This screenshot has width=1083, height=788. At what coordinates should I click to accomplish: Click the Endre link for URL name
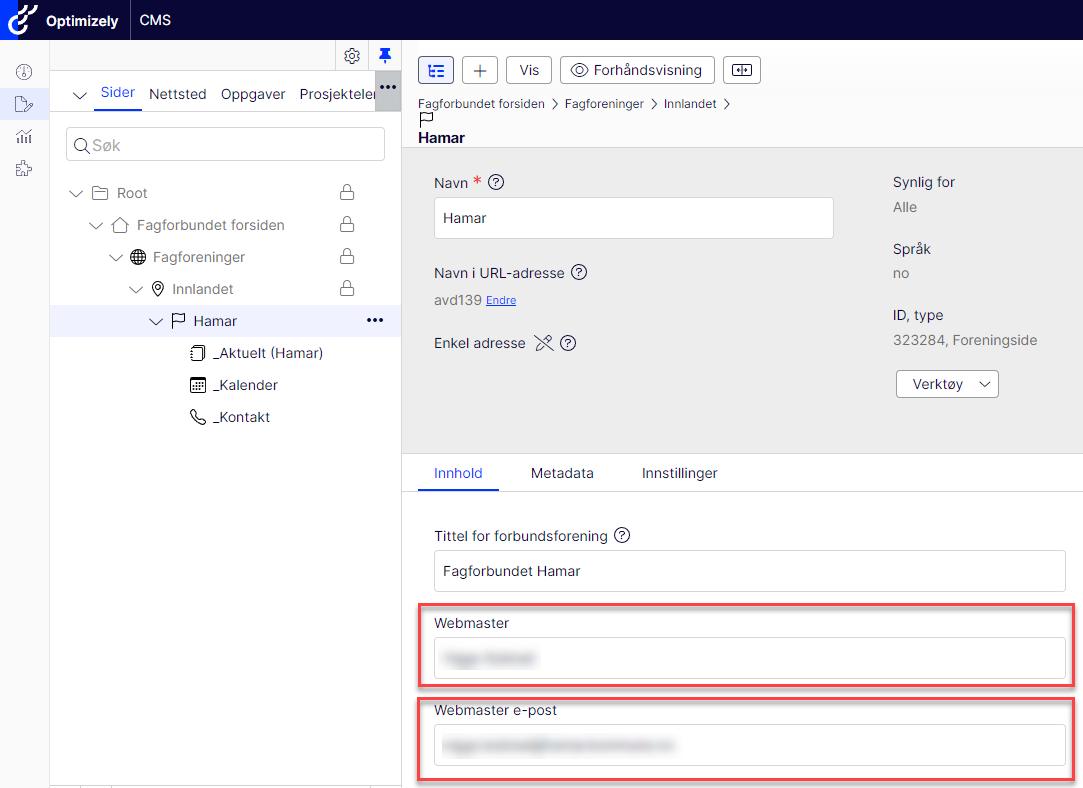[501, 300]
